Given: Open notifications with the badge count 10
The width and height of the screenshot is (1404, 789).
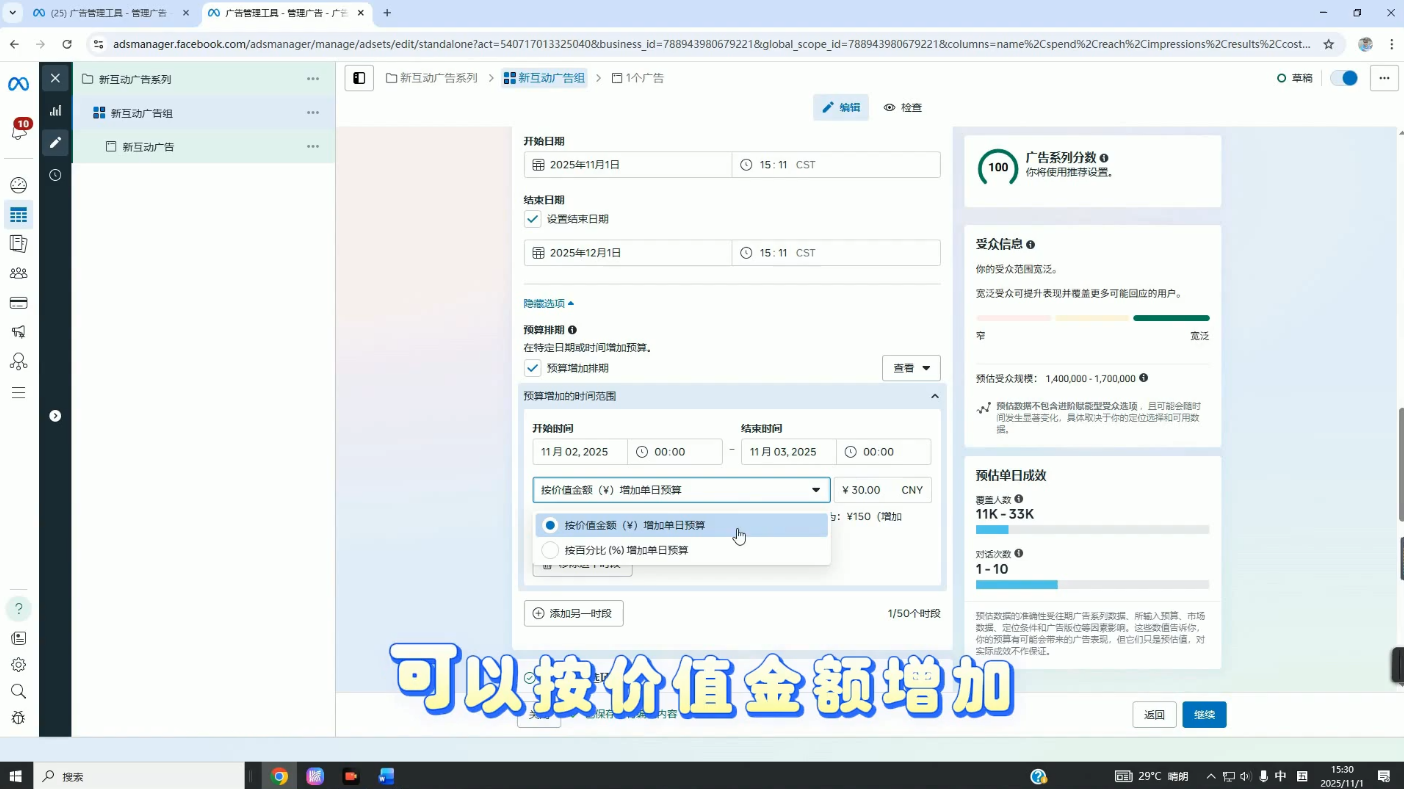Looking at the screenshot, I should (x=20, y=131).
